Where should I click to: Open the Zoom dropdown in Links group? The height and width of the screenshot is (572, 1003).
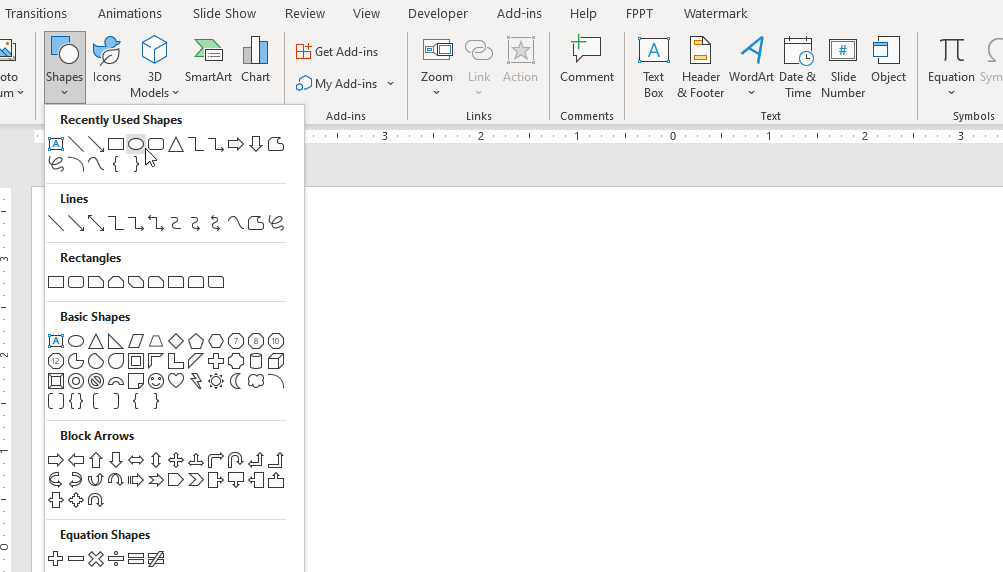[437, 93]
